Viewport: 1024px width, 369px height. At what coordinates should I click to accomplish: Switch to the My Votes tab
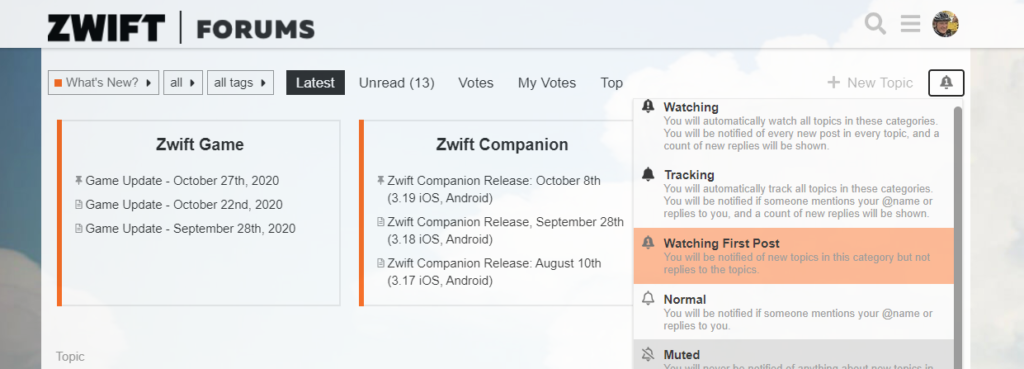[547, 83]
